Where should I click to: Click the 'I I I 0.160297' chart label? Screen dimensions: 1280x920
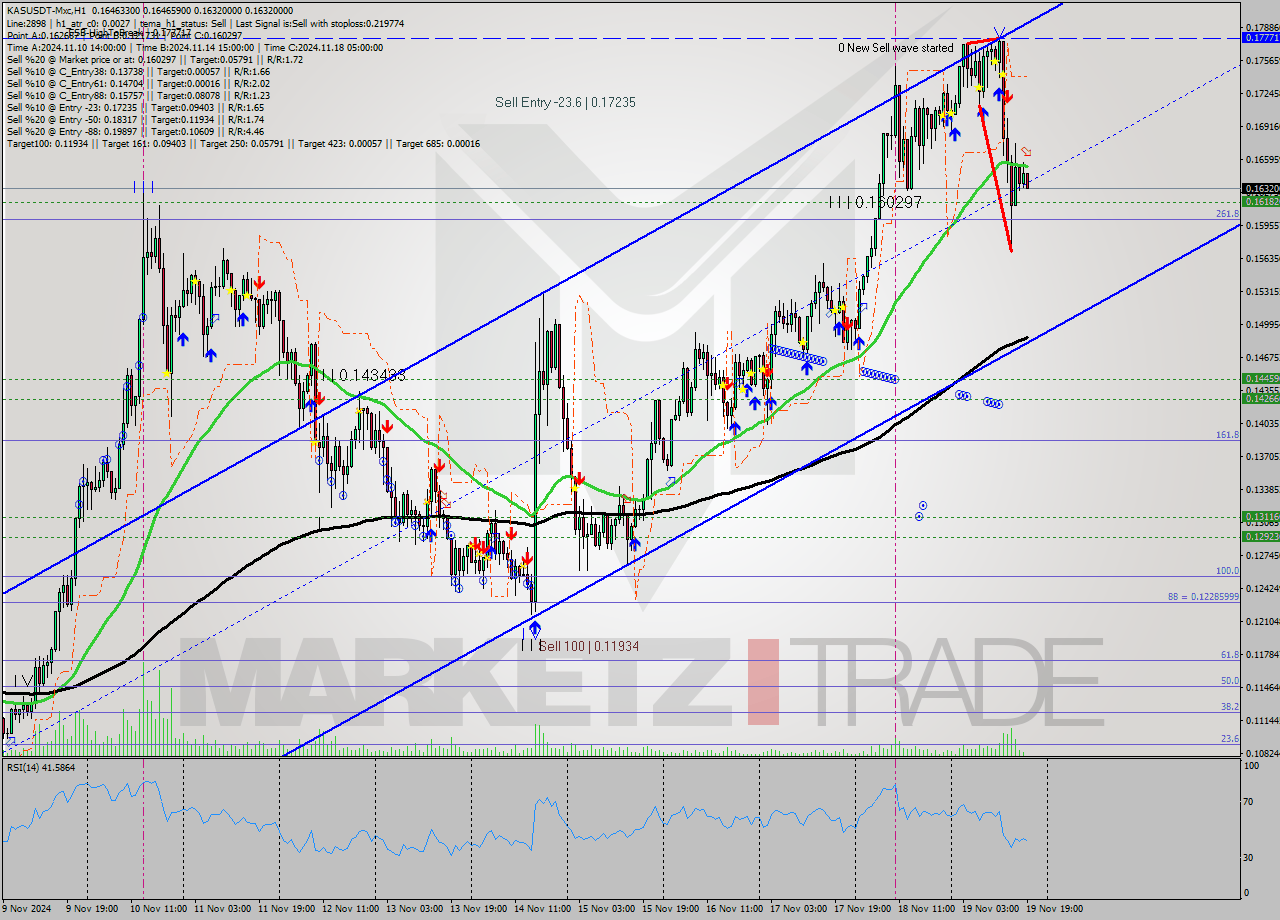[x=875, y=202]
